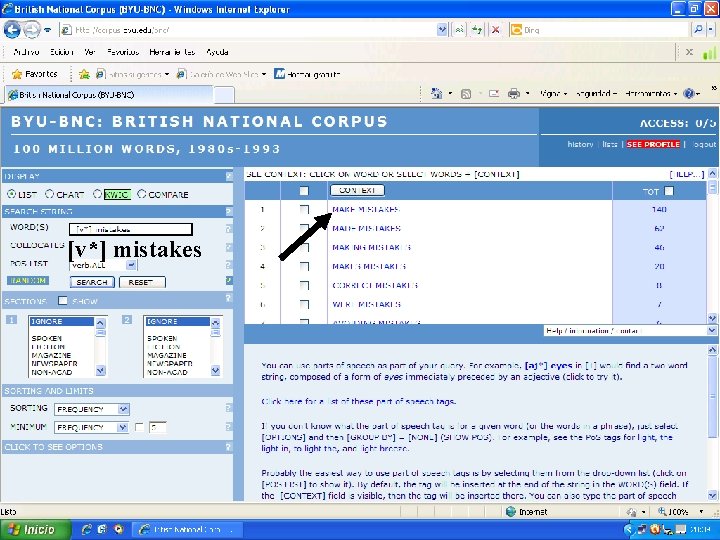Viewport: 720px width, 540px height.
Task: Toggle the SECTIONS SHOW checkbox
Action: 63,301
